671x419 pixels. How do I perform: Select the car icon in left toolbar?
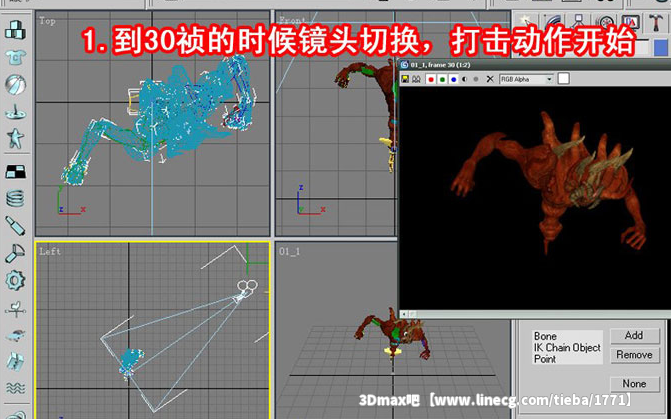[15, 336]
